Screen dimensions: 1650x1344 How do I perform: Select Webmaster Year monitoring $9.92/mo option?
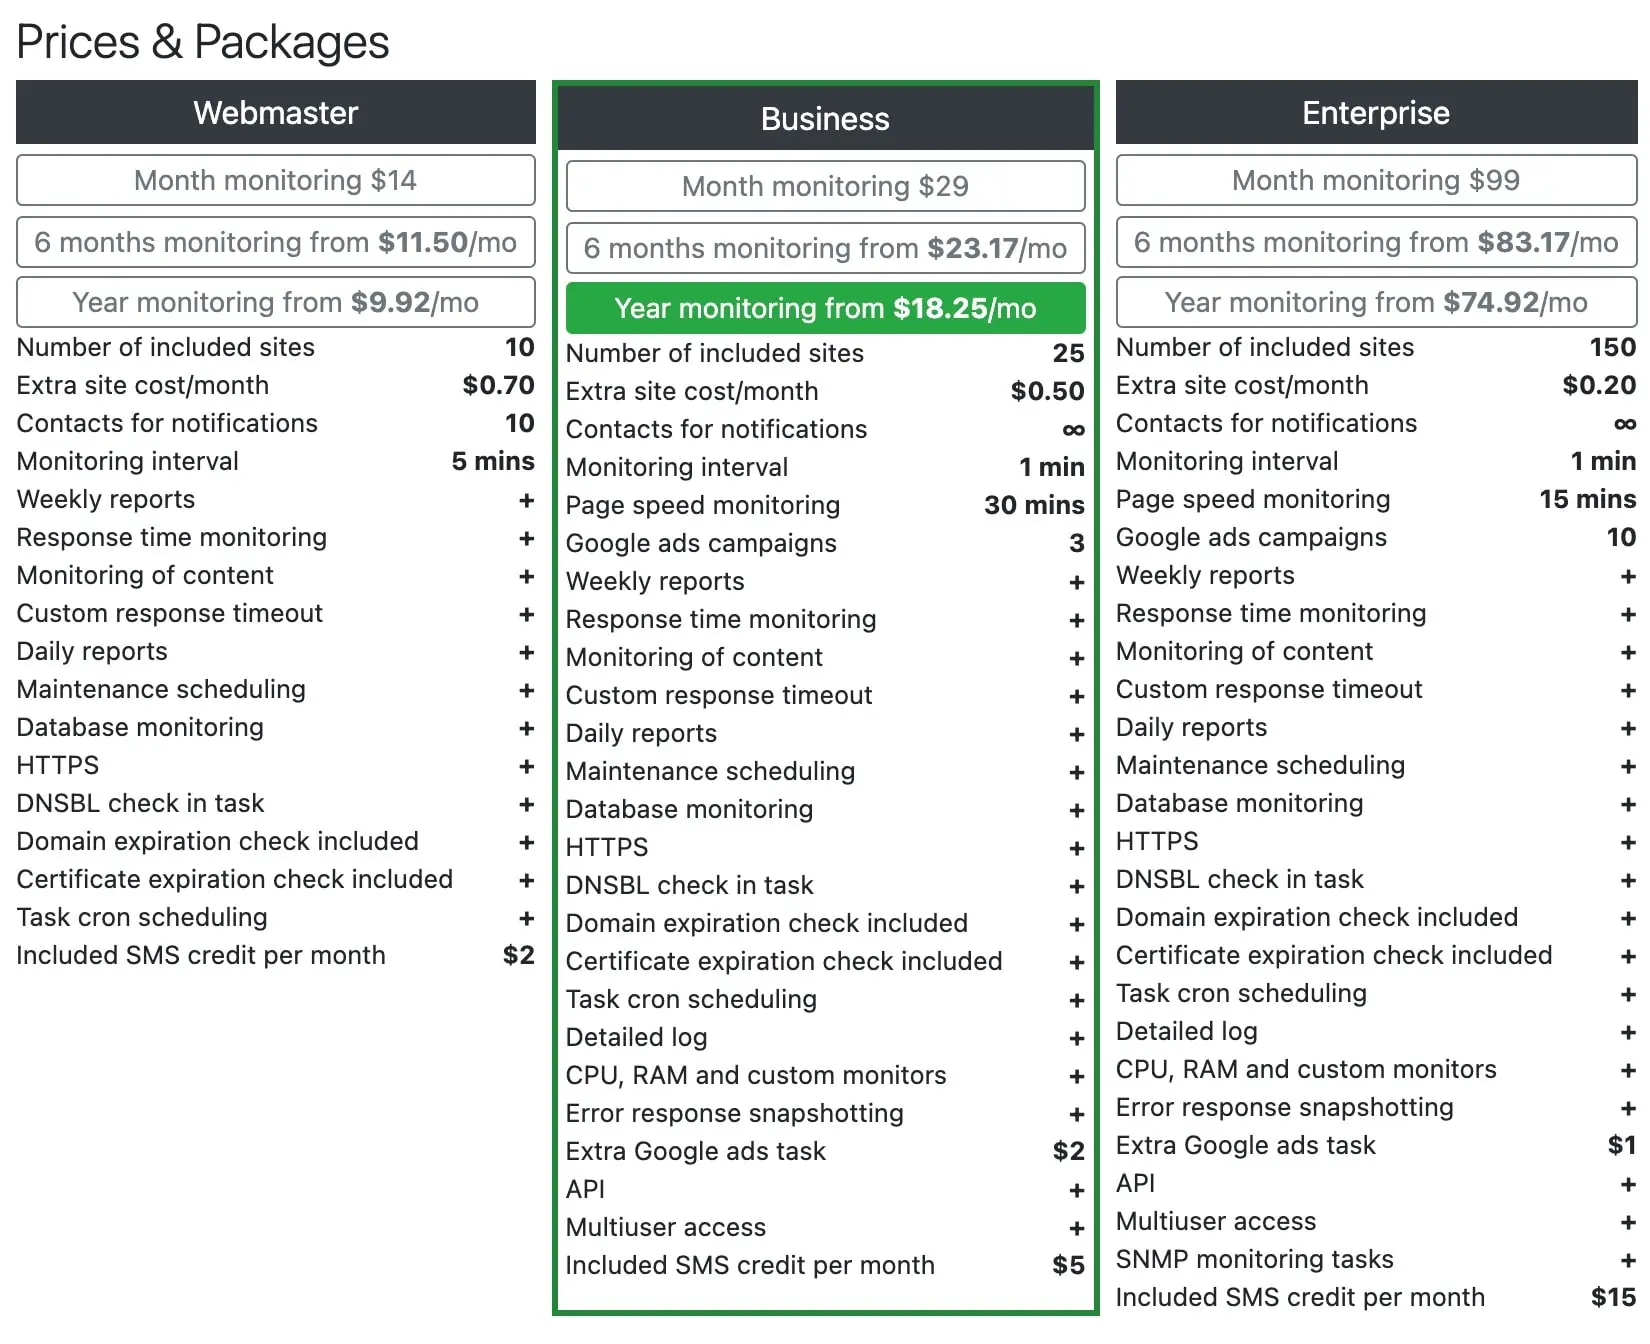275,302
